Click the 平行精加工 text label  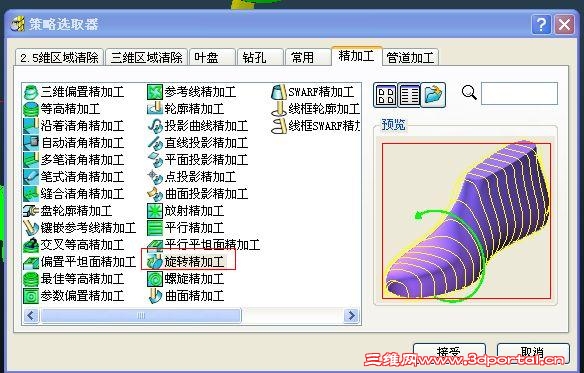[194, 228]
